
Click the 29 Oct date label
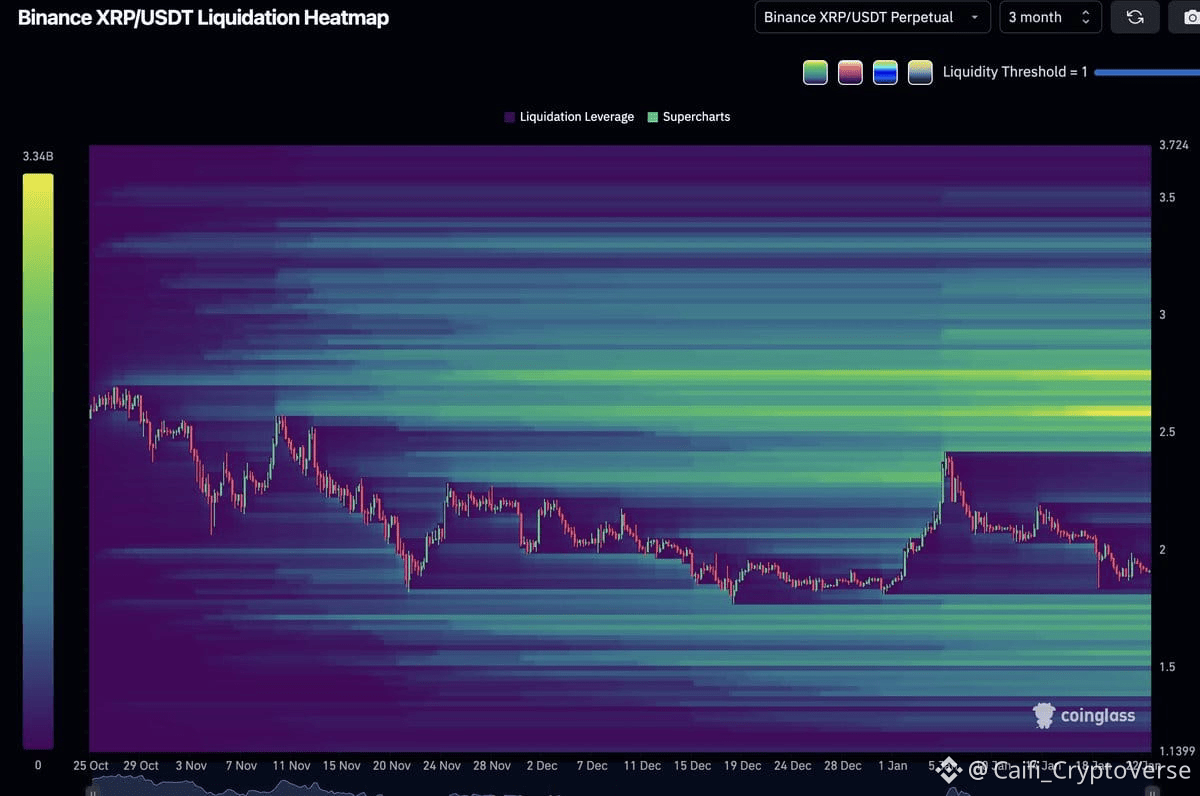tap(141, 765)
